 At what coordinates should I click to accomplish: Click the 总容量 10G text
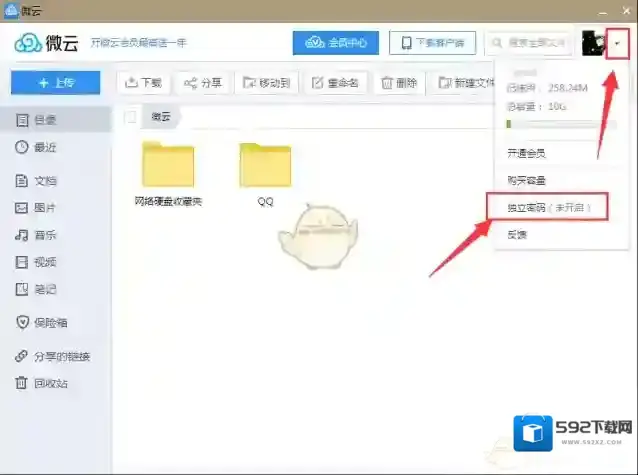click(536, 107)
